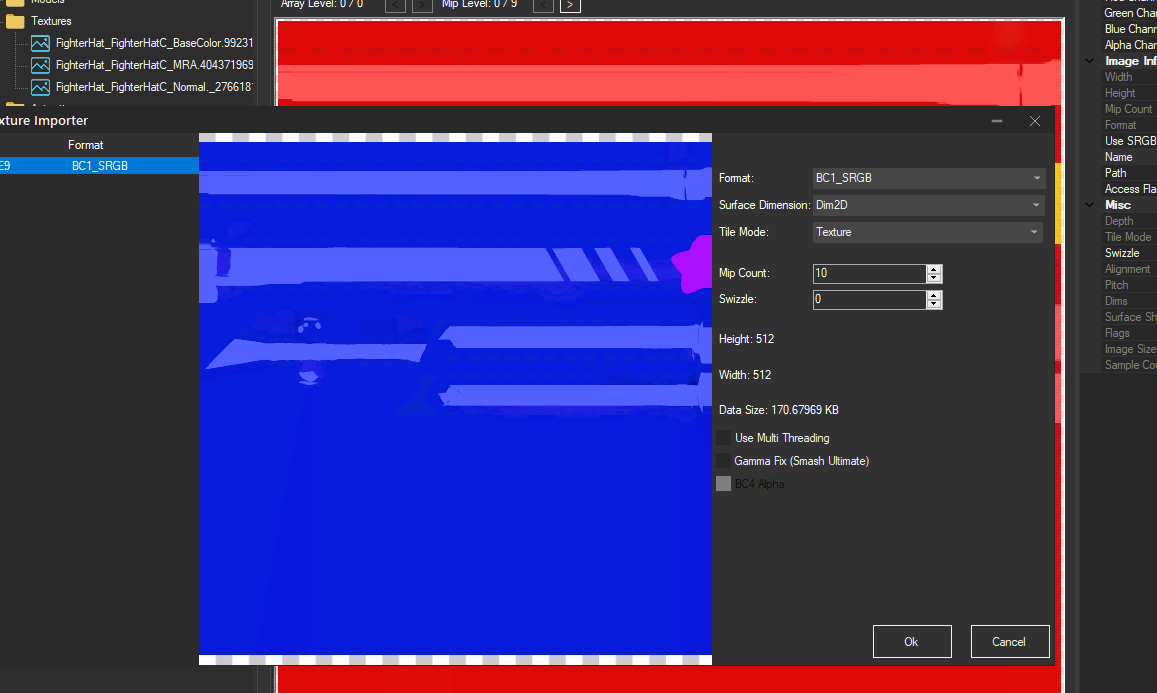Open the Textures folder icon in the tree
The width and height of the screenshot is (1157, 693).
(16, 21)
